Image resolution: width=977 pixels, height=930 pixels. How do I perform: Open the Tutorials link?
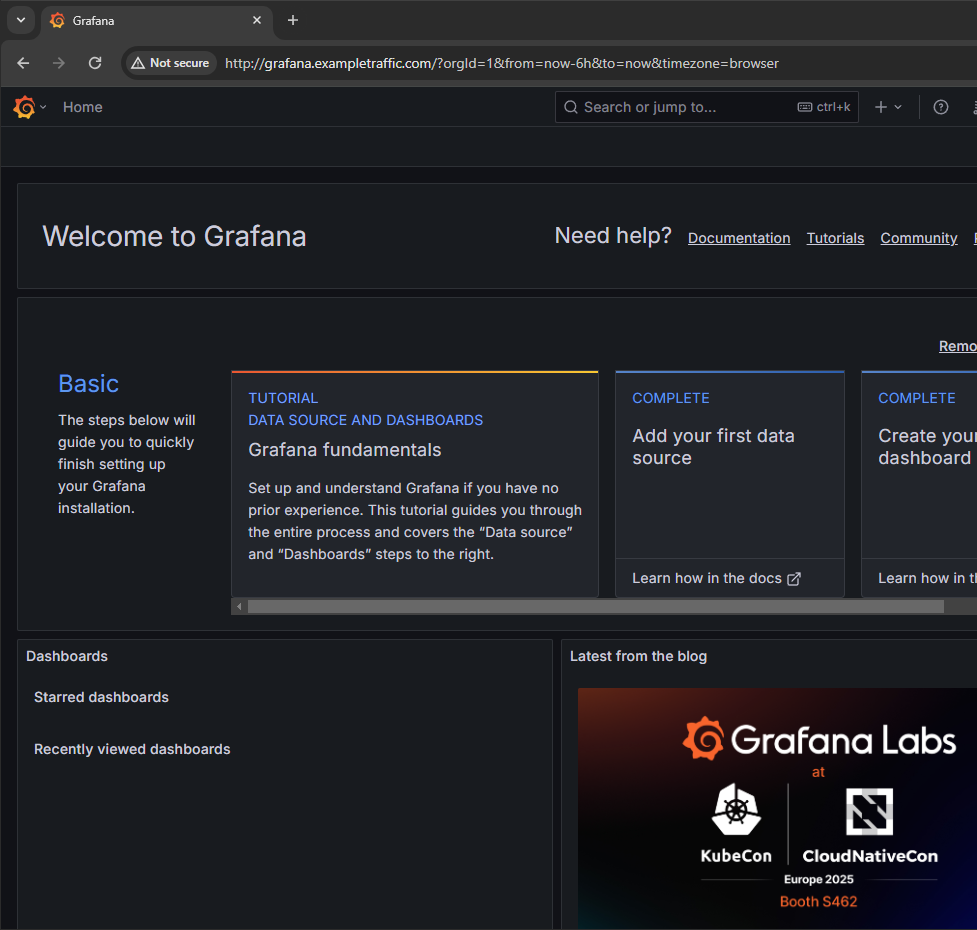(835, 238)
